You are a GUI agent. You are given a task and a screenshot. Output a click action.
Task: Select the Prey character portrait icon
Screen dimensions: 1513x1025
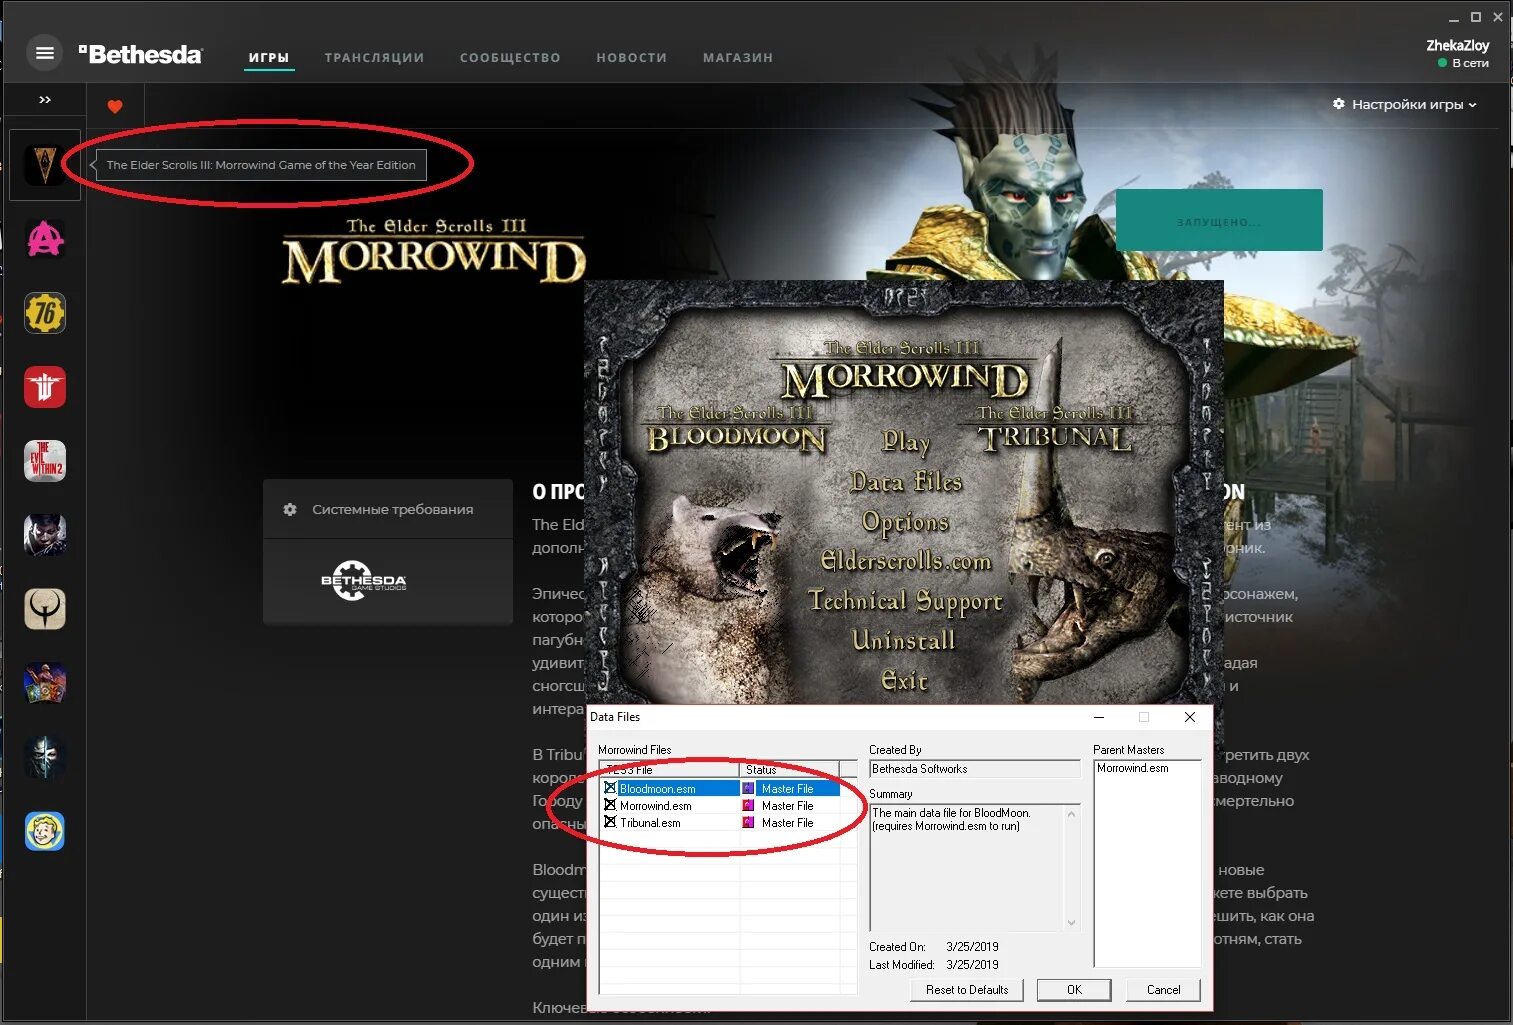(45, 535)
